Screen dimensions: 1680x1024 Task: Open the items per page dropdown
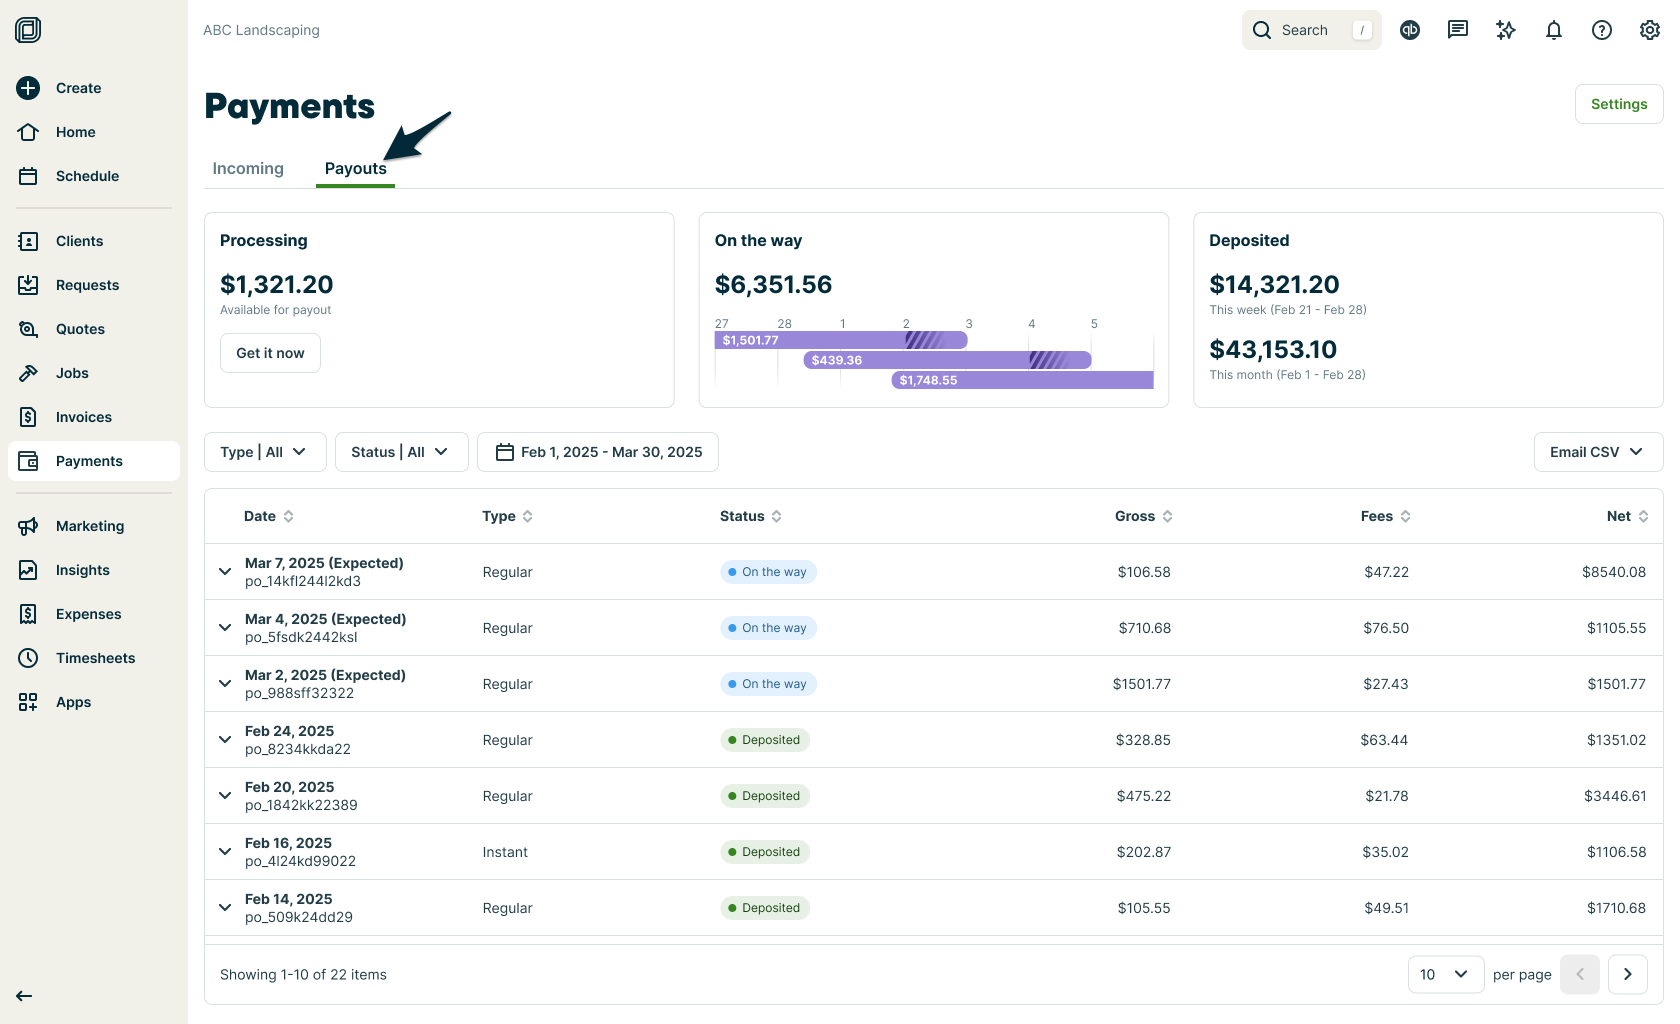click(1445, 974)
